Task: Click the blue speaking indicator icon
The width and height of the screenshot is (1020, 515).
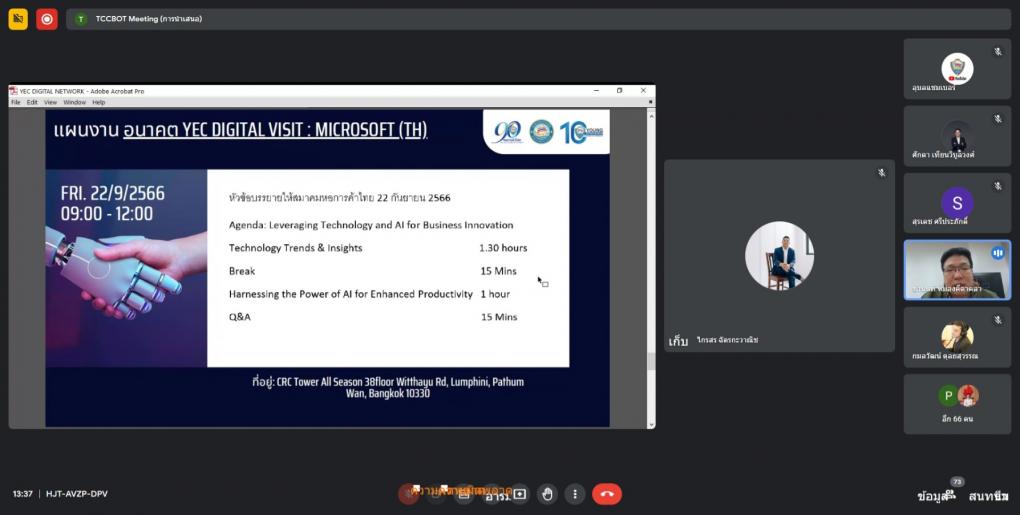Action: tap(998, 253)
